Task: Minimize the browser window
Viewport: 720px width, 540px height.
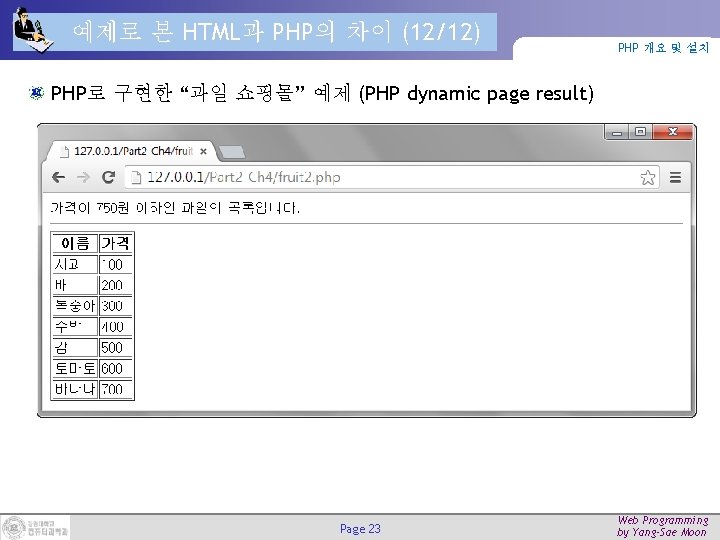Action: click(x=617, y=132)
